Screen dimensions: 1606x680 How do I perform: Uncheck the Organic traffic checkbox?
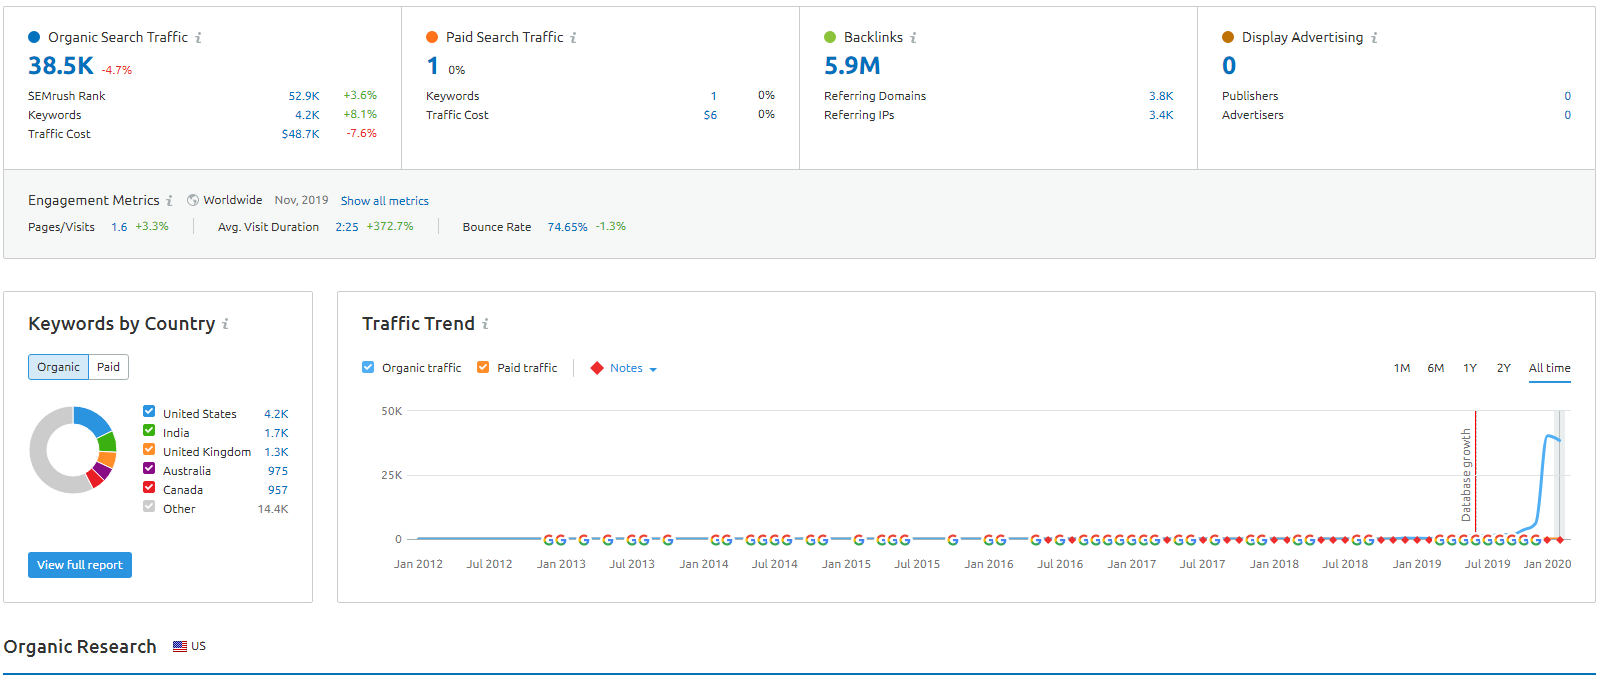coord(368,368)
